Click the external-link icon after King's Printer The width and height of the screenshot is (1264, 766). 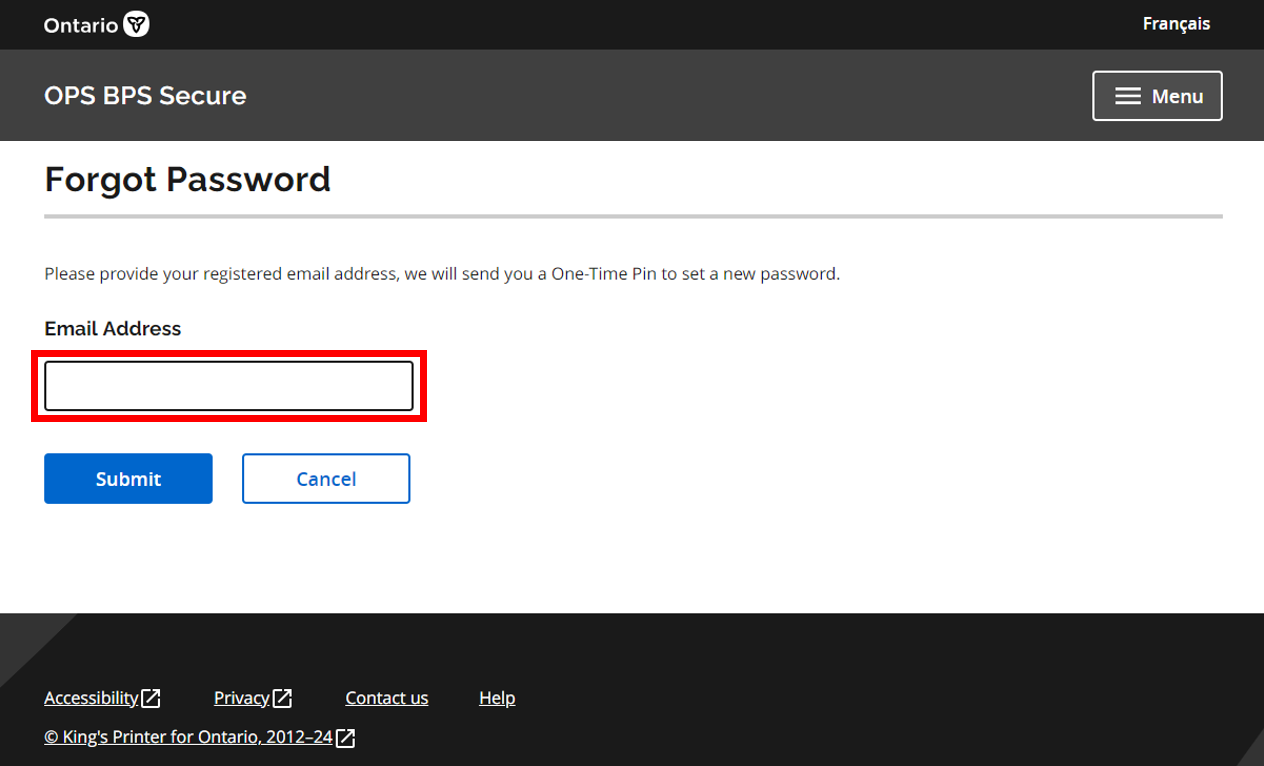tap(346, 738)
